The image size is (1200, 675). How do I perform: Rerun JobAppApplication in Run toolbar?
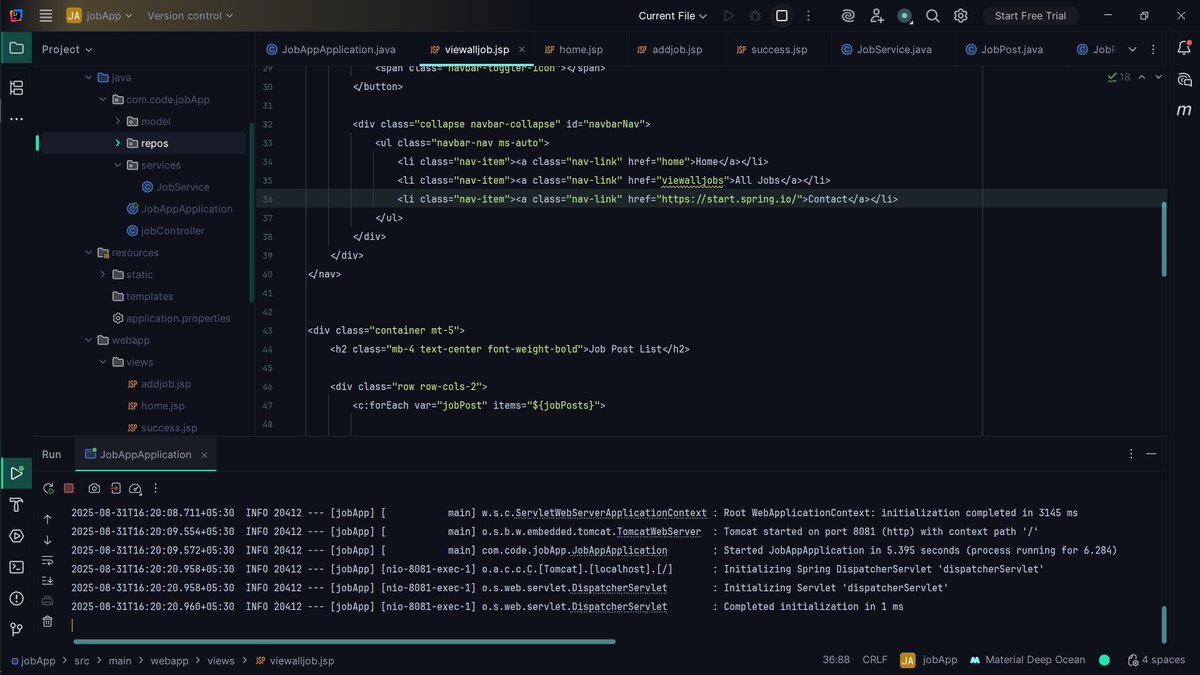[x=48, y=488]
